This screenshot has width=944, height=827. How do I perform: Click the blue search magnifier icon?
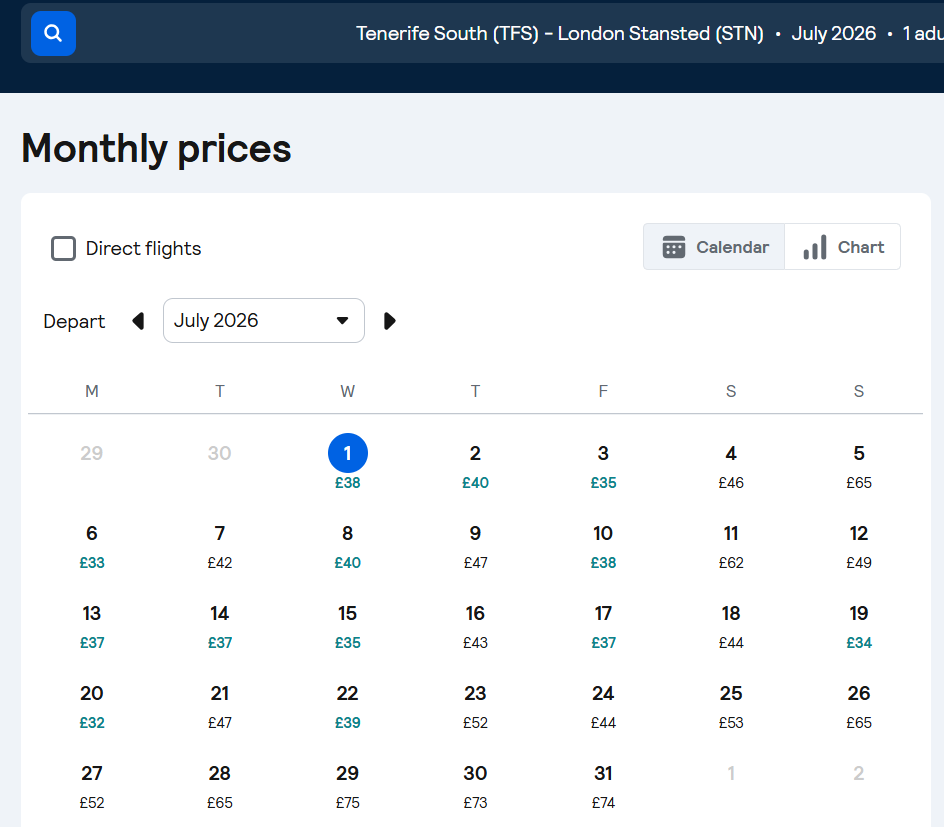(x=53, y=34)
